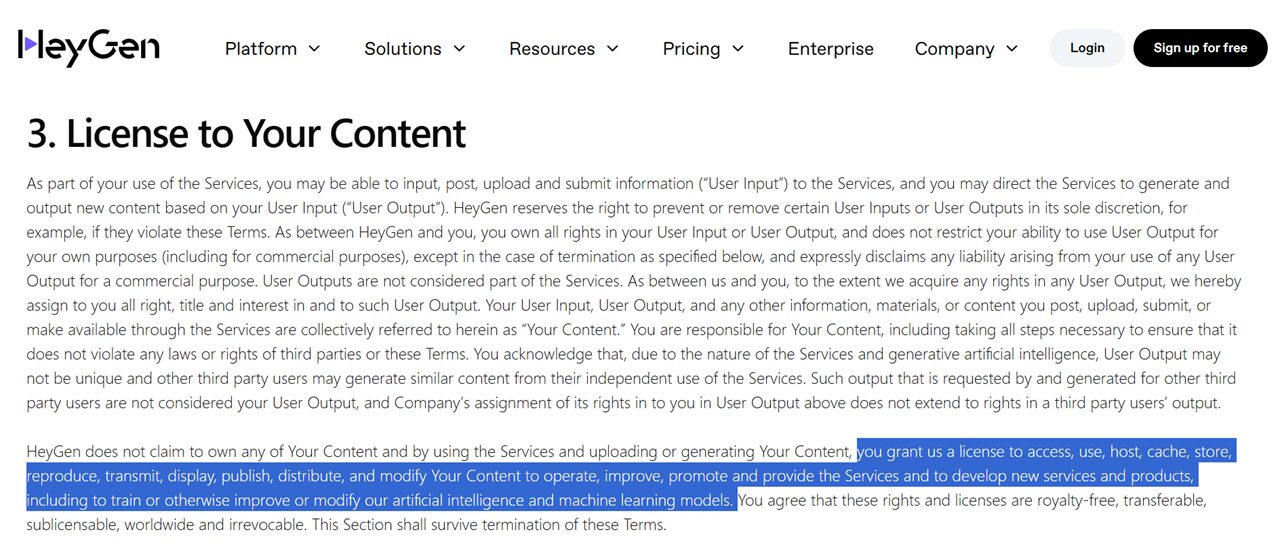Click the first paragraph starting 'As part of your use'
1280x549 pixels.
634,294
